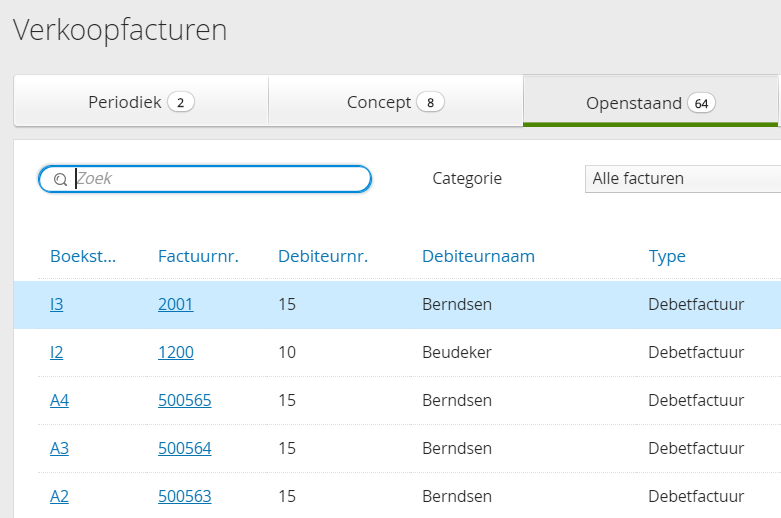Screen dimensions: 781x518
Task: Sort by Type column header
Action: click(667, 257)
